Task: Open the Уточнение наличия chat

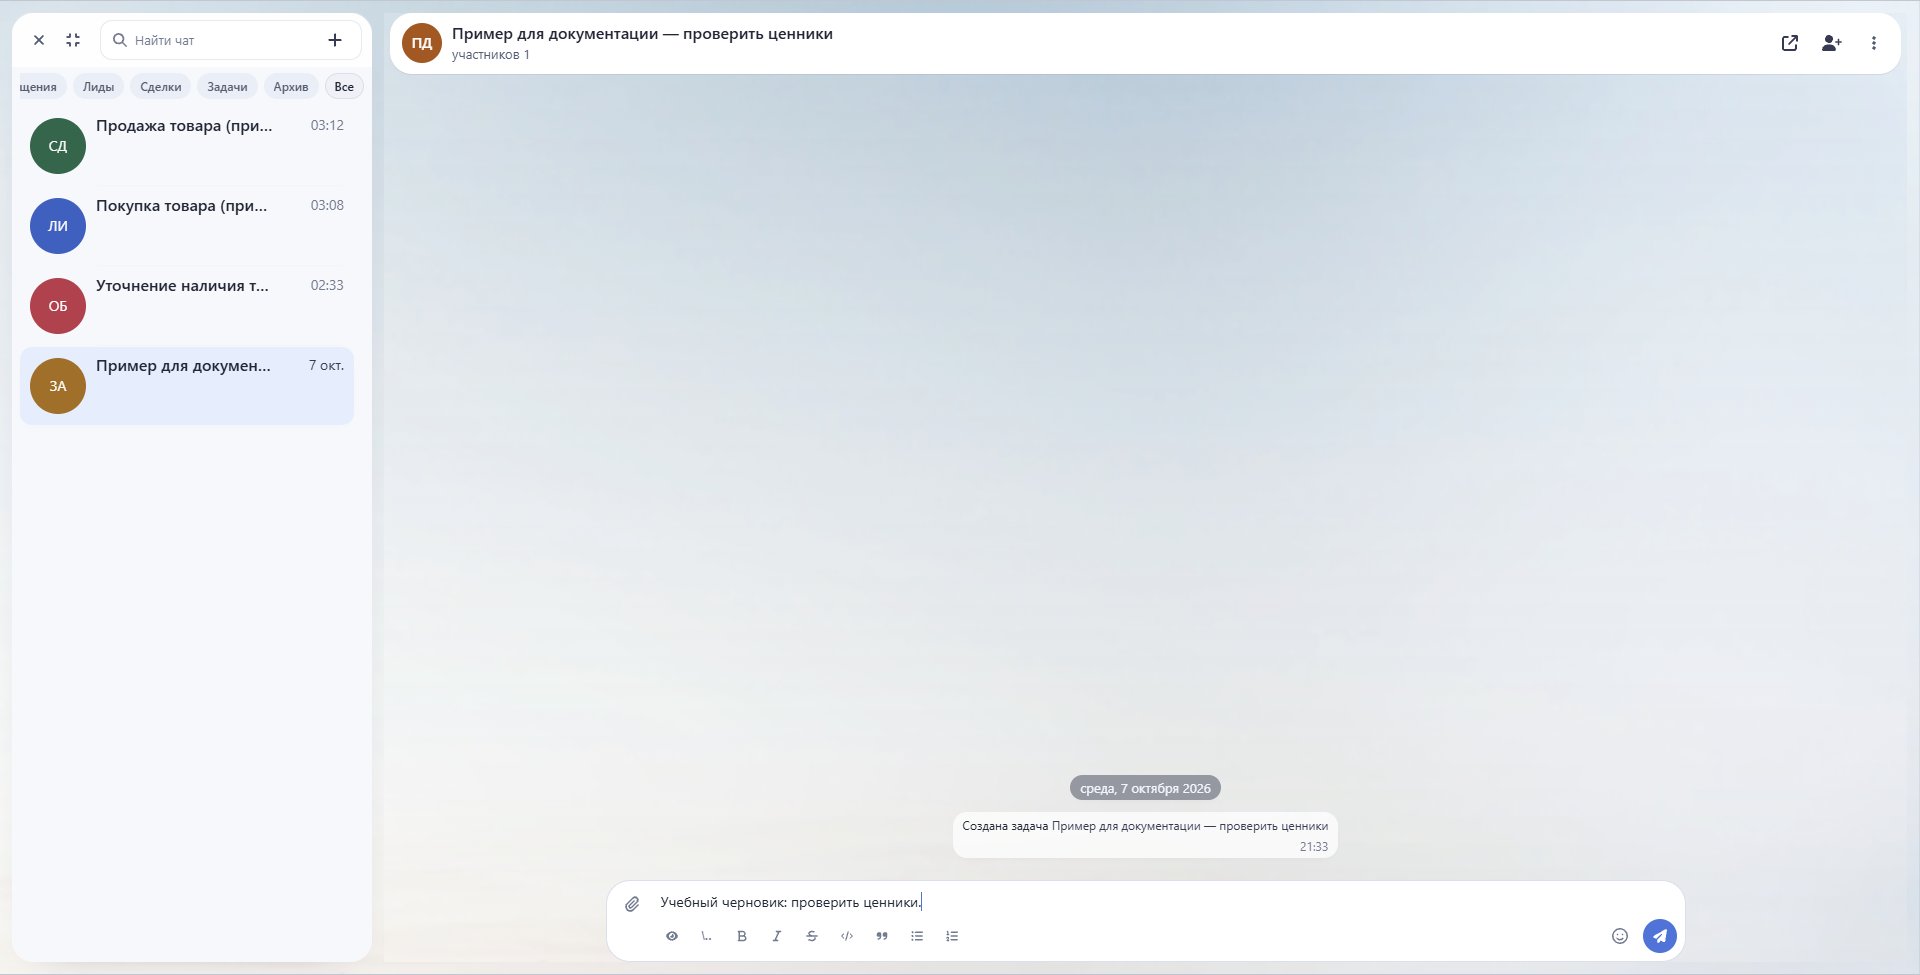Action: 187,306
